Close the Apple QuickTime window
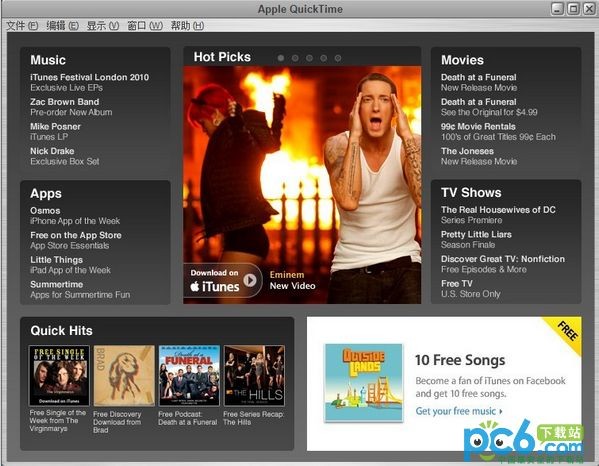Screen dimensions: 599x466 tap(589, 9)
